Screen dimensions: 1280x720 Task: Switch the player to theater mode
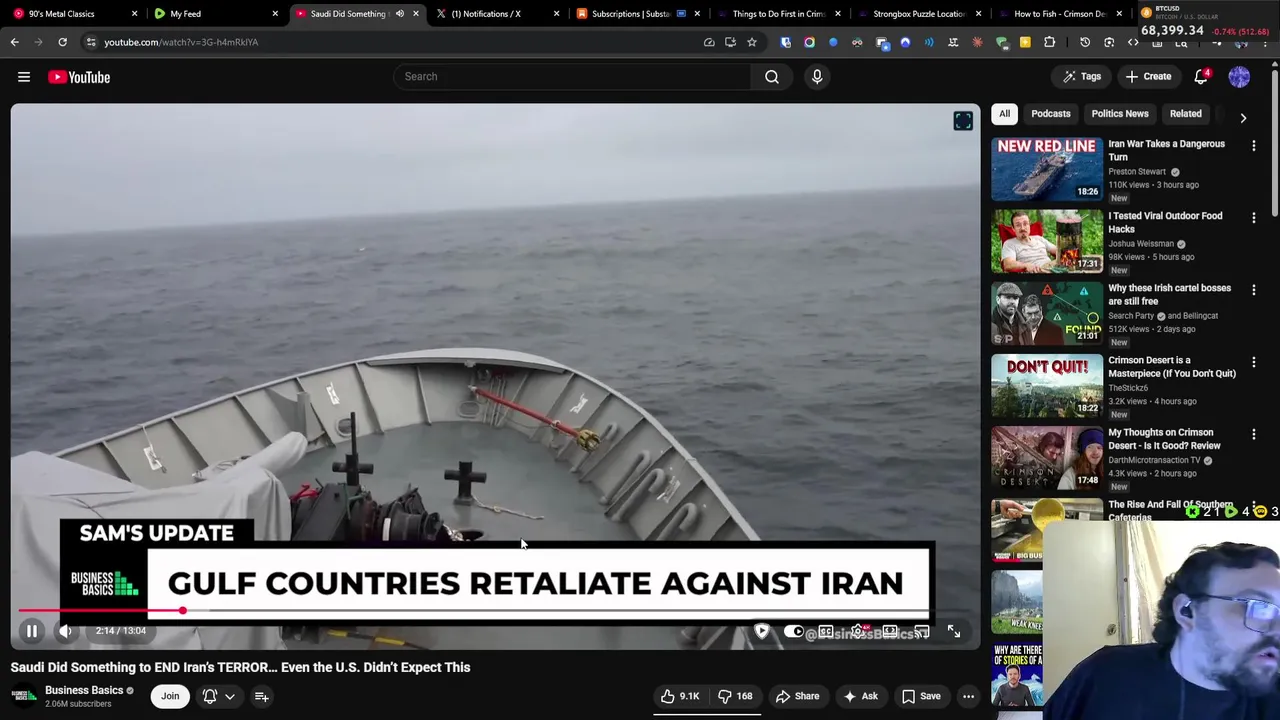click(890, 632)
